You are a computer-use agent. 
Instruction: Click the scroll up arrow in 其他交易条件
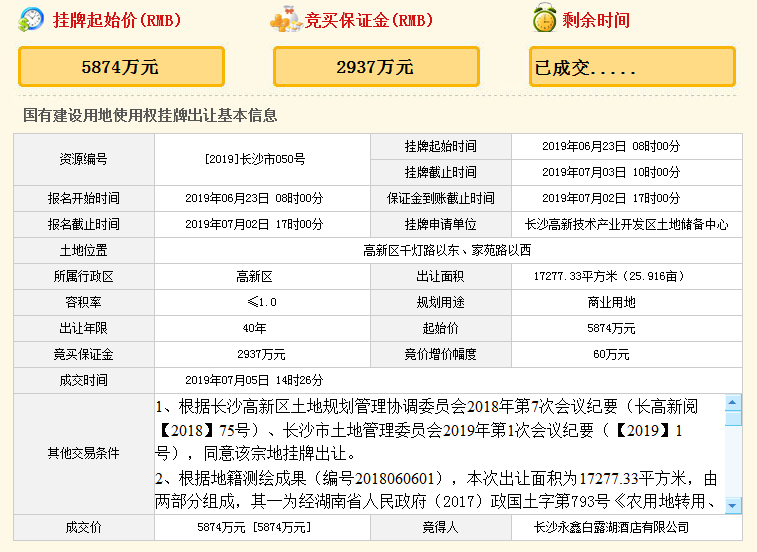tap(733, 403)
